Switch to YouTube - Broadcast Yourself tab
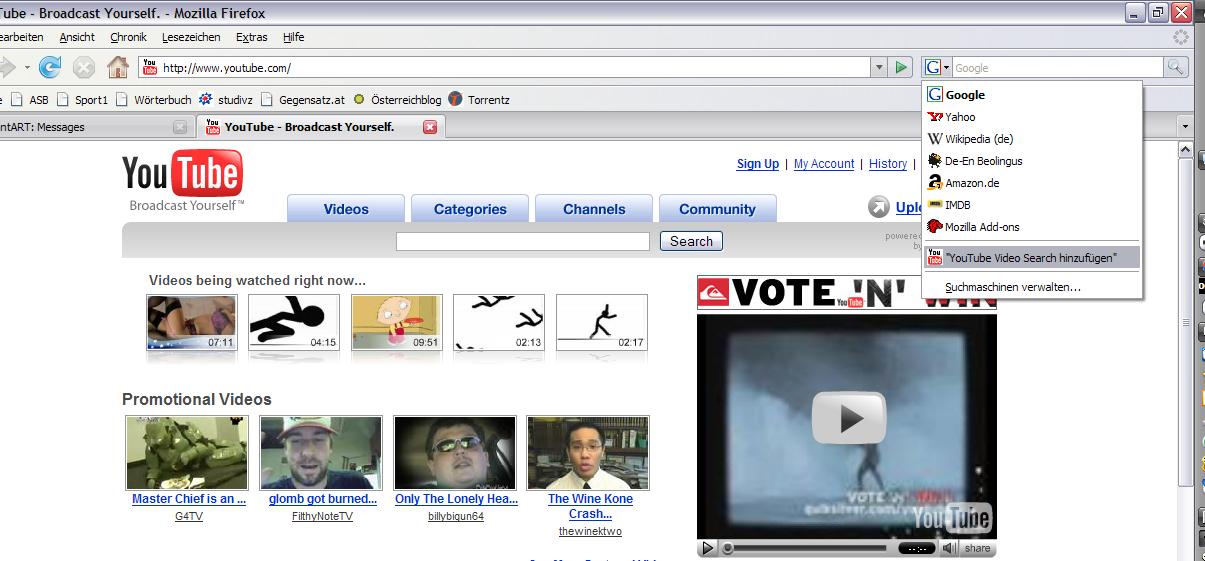This screenshot has width=1205, height=561. click(x=320, y=127)
